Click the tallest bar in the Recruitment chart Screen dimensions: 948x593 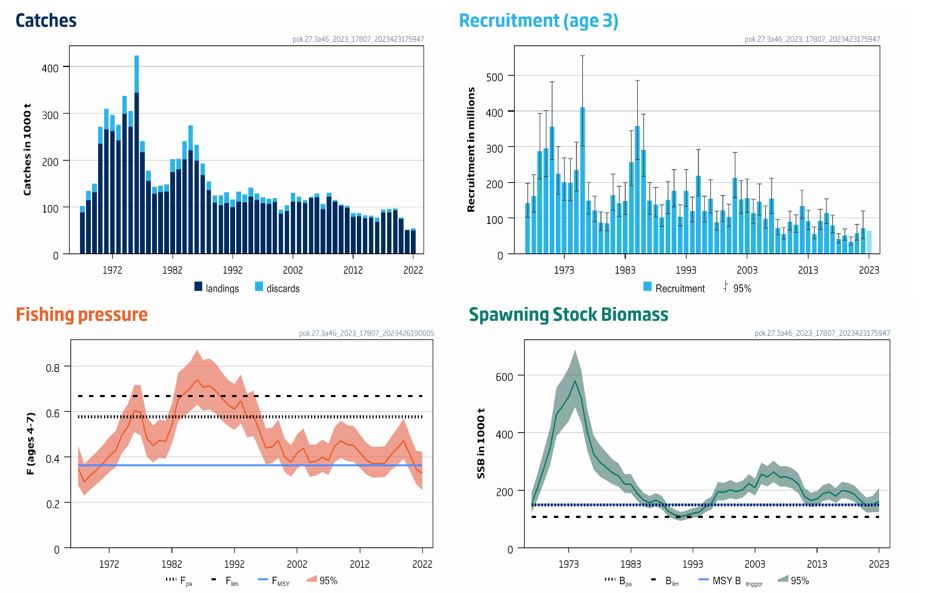(x=583, y=181)
